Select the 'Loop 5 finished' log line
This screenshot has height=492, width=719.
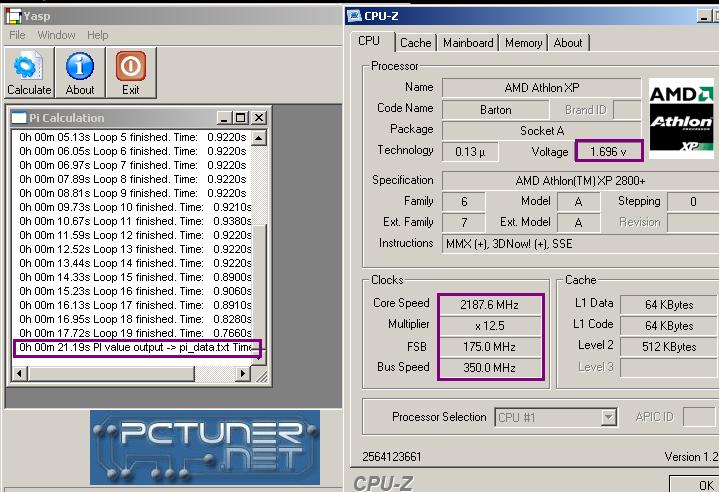(x=133, y=137)
